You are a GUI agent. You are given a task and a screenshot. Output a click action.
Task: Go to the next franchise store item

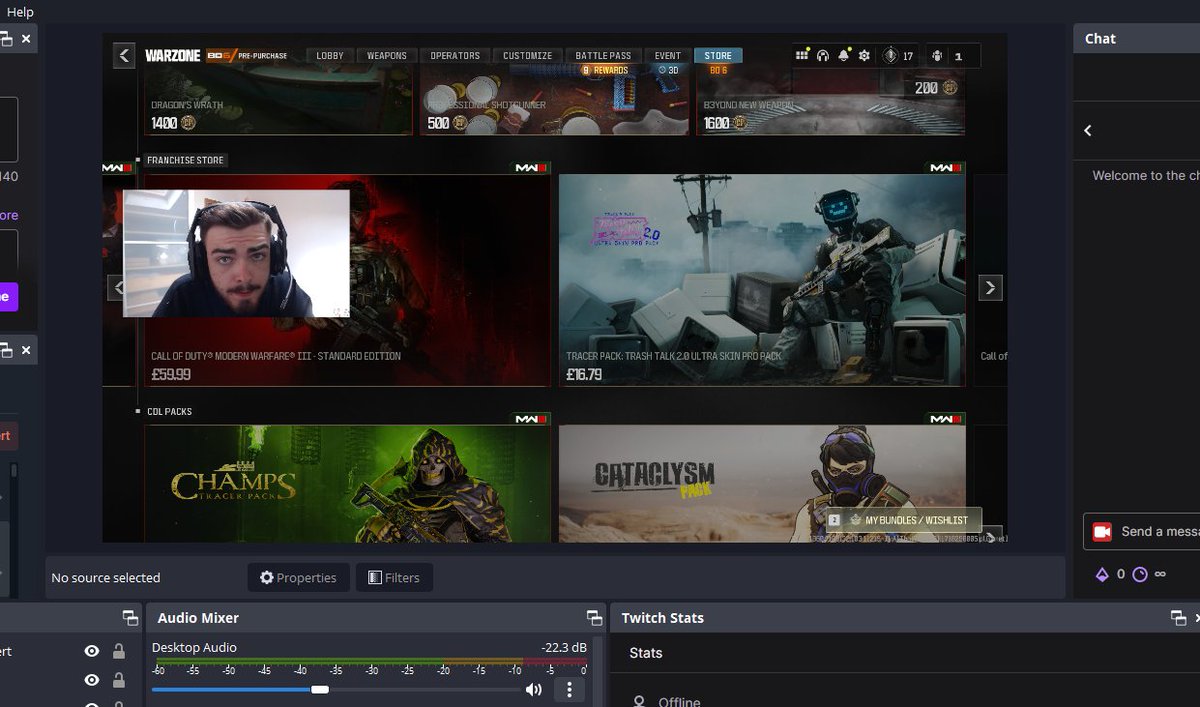(x=990, y=288)
